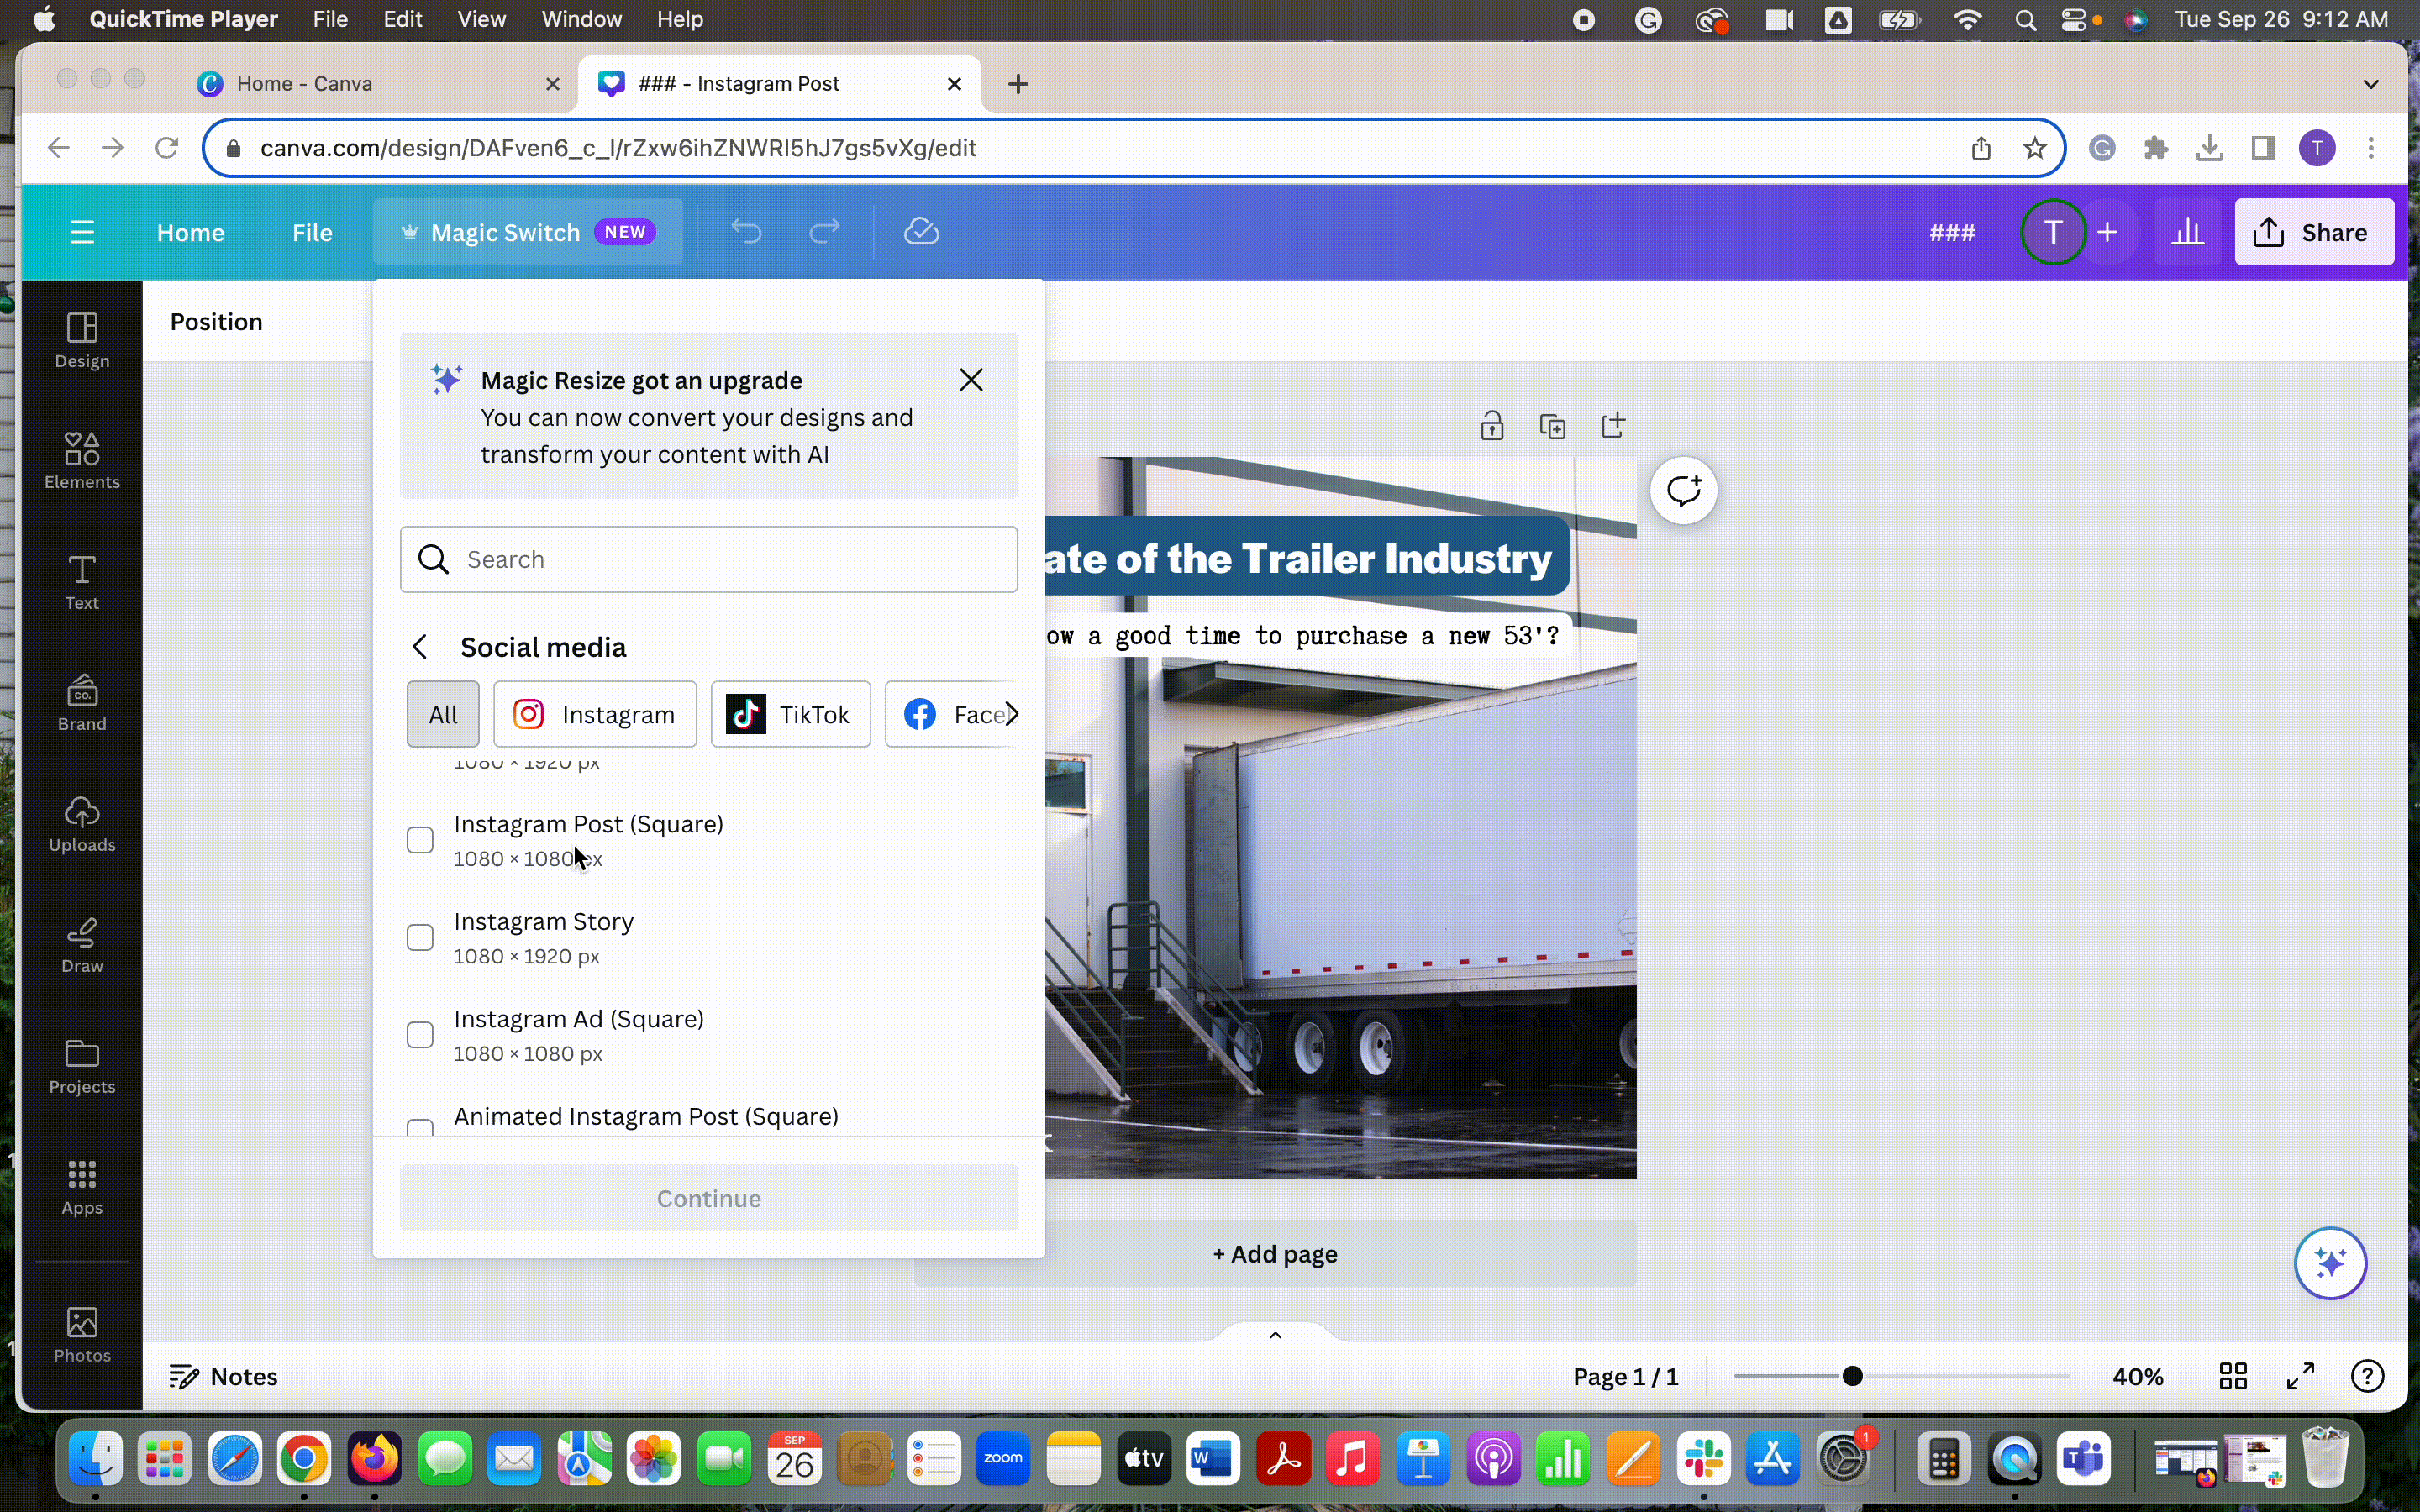Image resolution: width=2420 pixels, height=1512 pixels.
Task: Open a new browser tab
Action: pos(1019,84)
